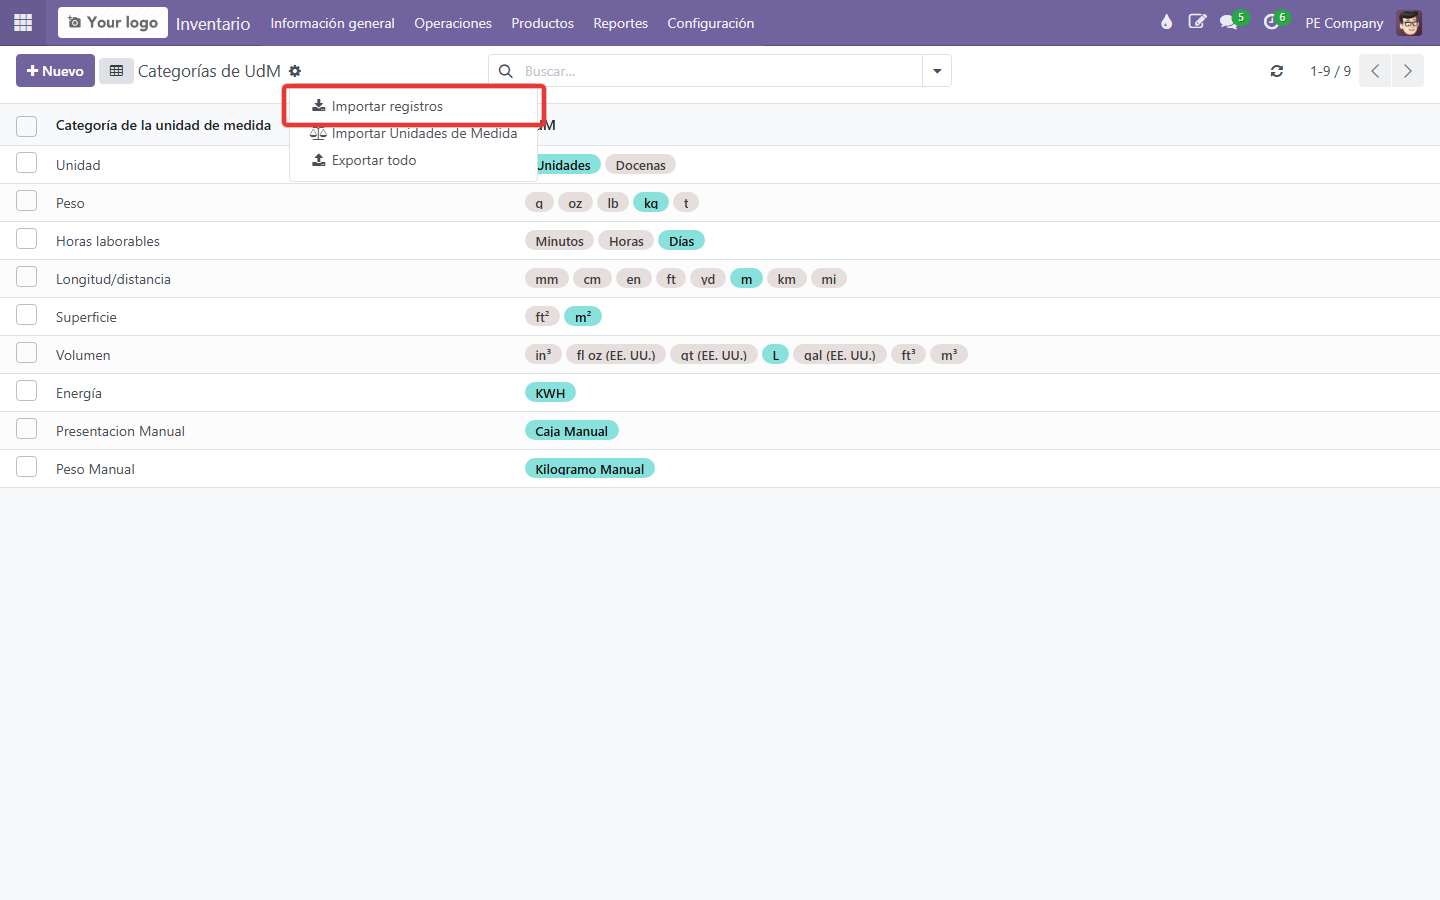Click the Caja Manual tag
The height and width of the screenshot is (900, 1440).
[x=571, y=431]
